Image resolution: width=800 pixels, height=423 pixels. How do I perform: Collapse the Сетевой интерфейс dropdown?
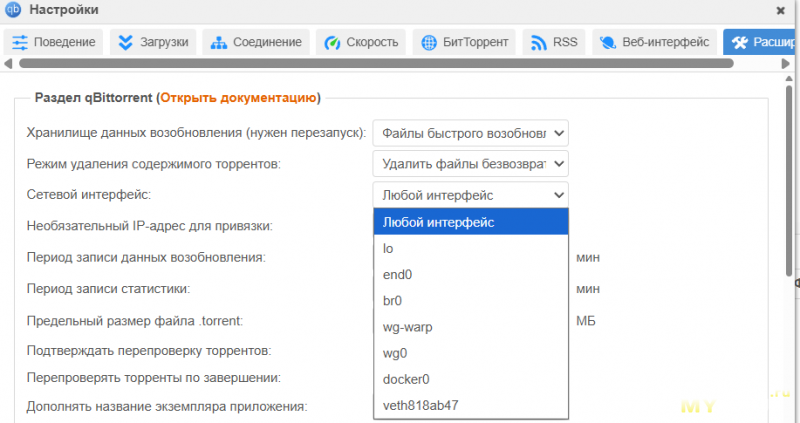(470, 195)
